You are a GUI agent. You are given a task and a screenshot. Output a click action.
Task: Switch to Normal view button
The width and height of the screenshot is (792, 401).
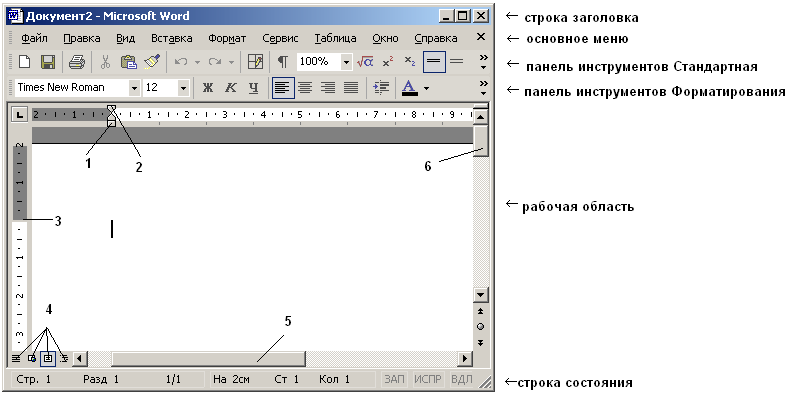coord(17,358)
